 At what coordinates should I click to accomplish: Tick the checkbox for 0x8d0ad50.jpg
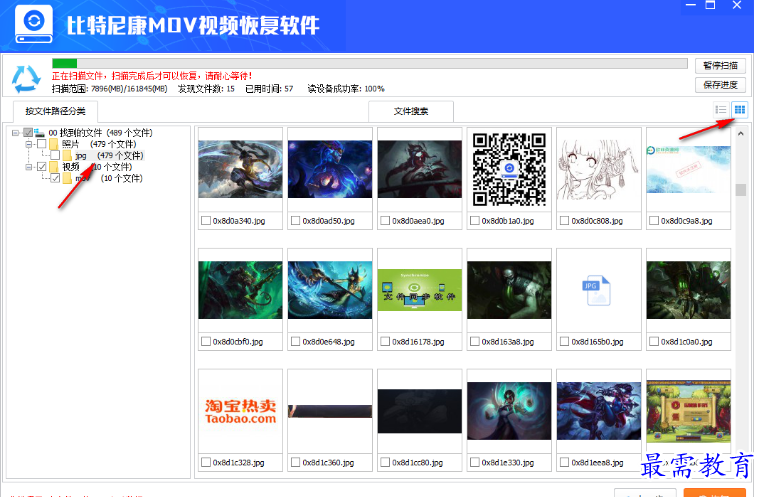pyautogui.click(x=295, y=221)
